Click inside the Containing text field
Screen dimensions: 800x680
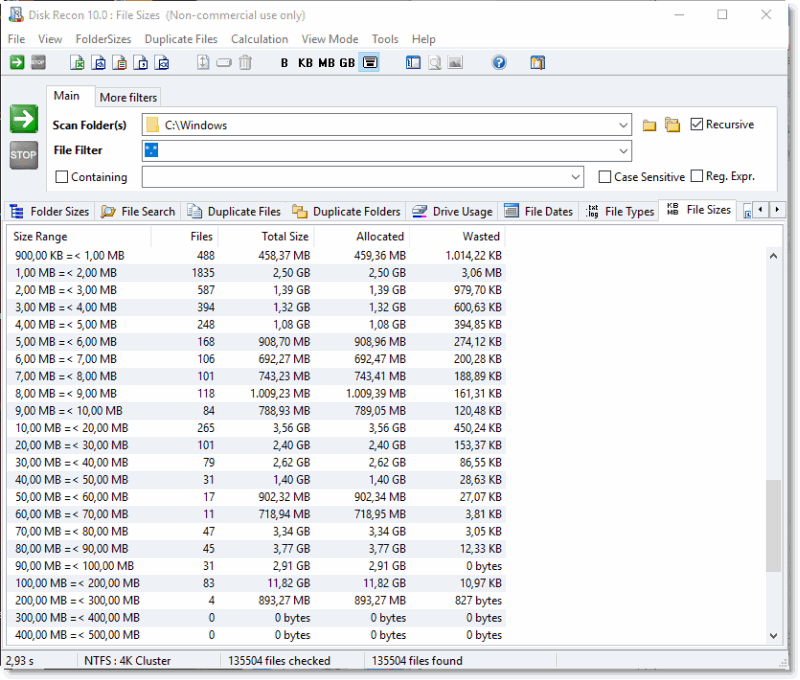pos(355,178)
